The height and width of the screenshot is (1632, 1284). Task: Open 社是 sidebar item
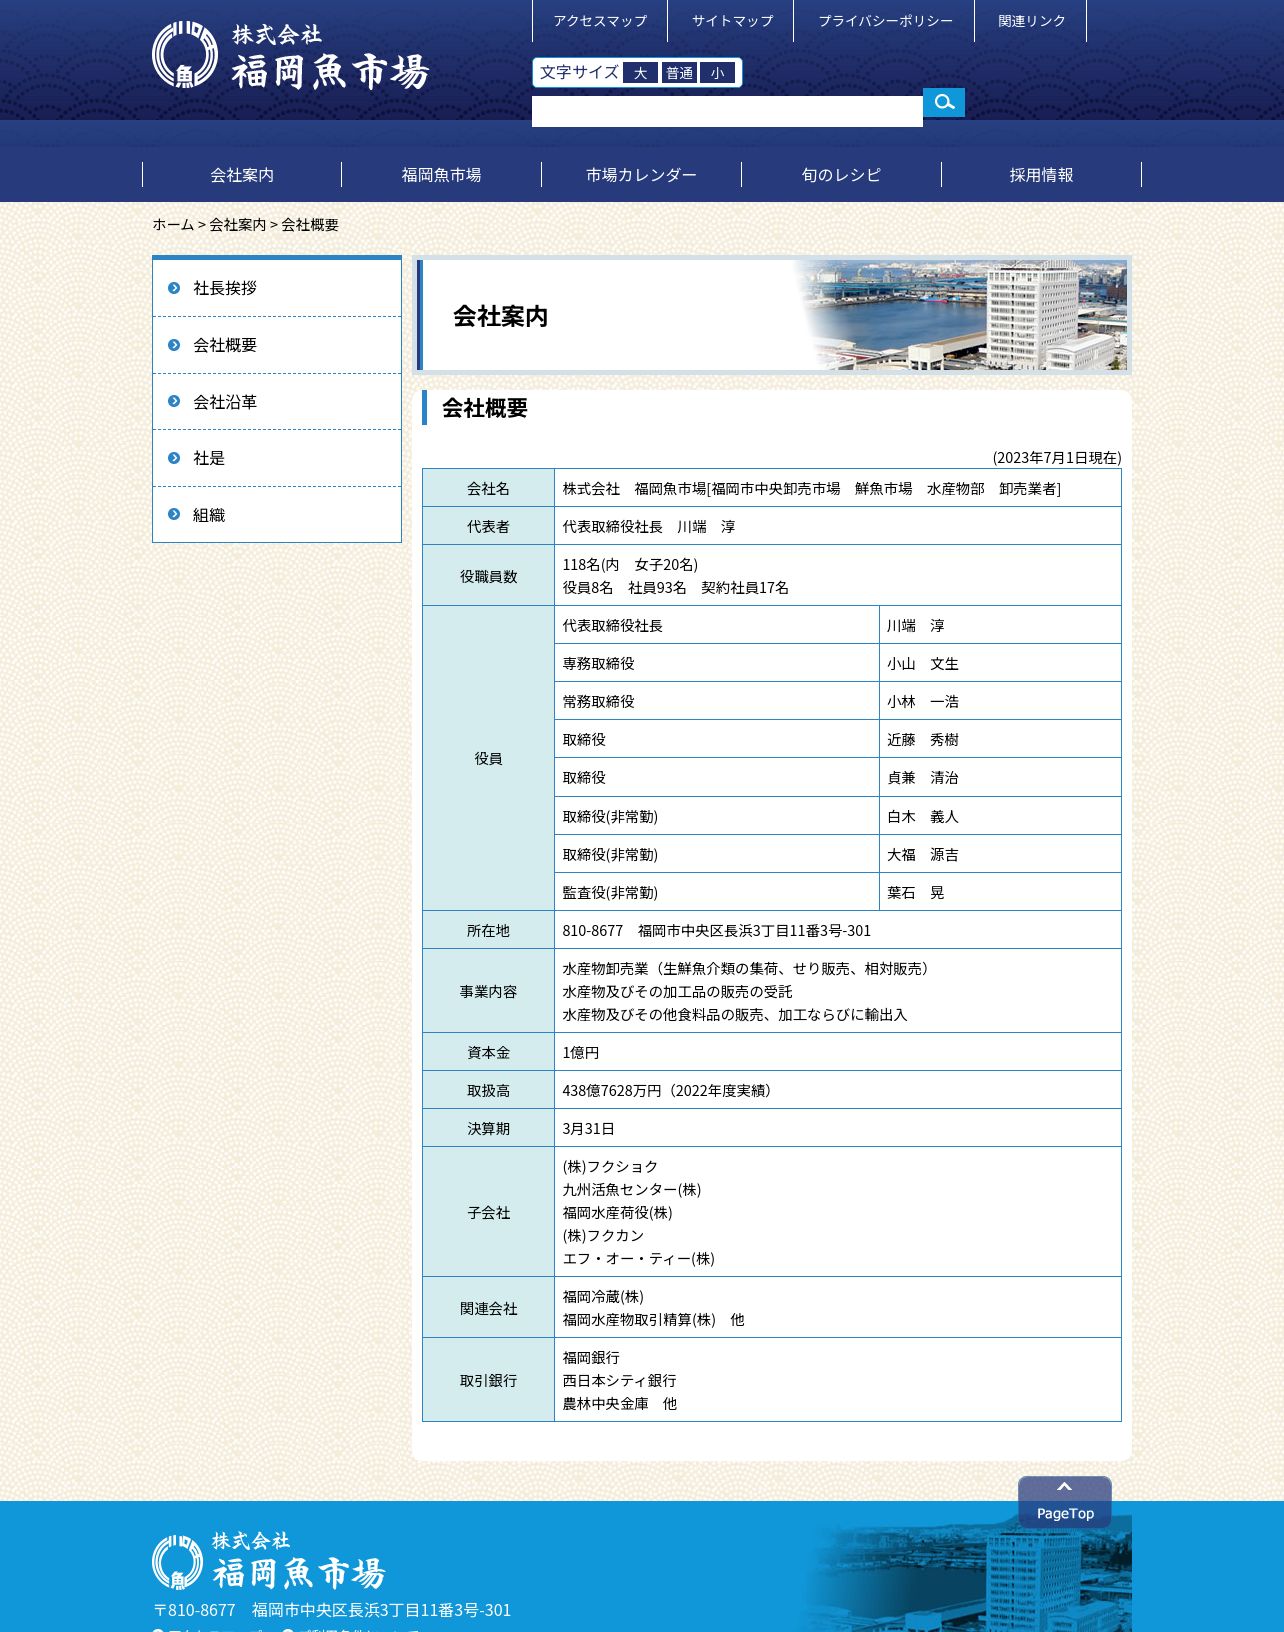coord(277,458)
